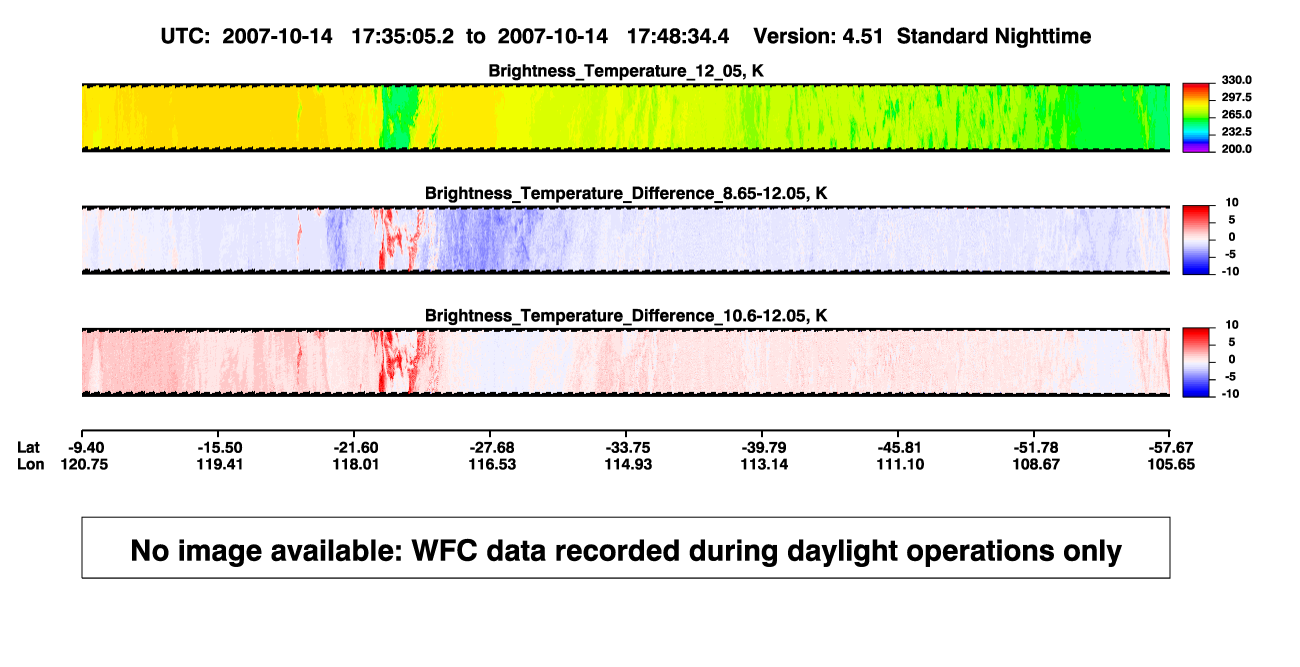Click the 200.0 colorbar label
This screenshot has width=1300, height=667.
(x=1236, y=148)
